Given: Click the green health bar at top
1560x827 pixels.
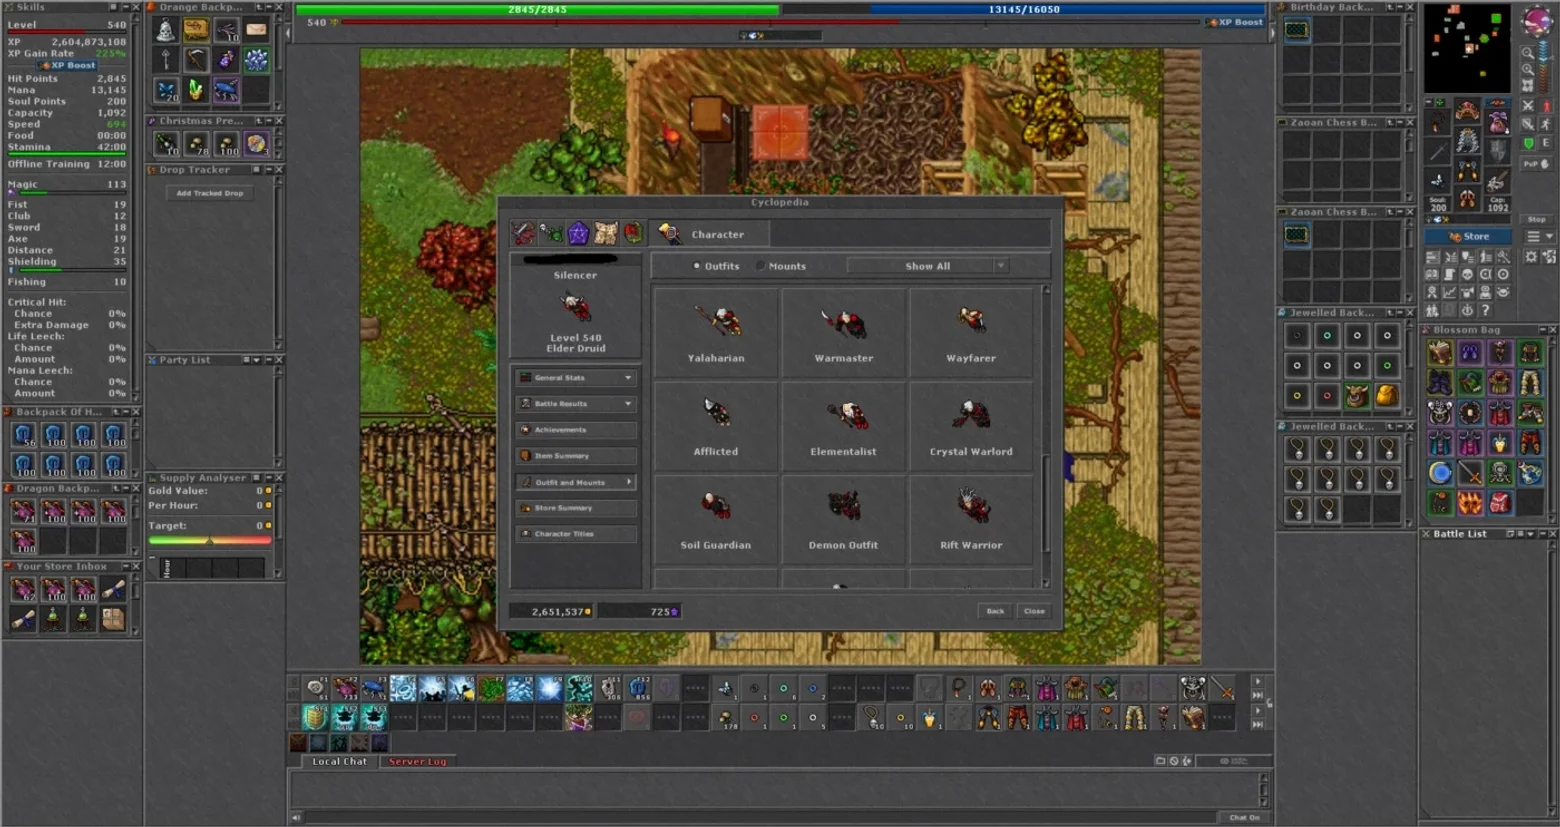Looking at the screenshot, I should click(537, 9).
